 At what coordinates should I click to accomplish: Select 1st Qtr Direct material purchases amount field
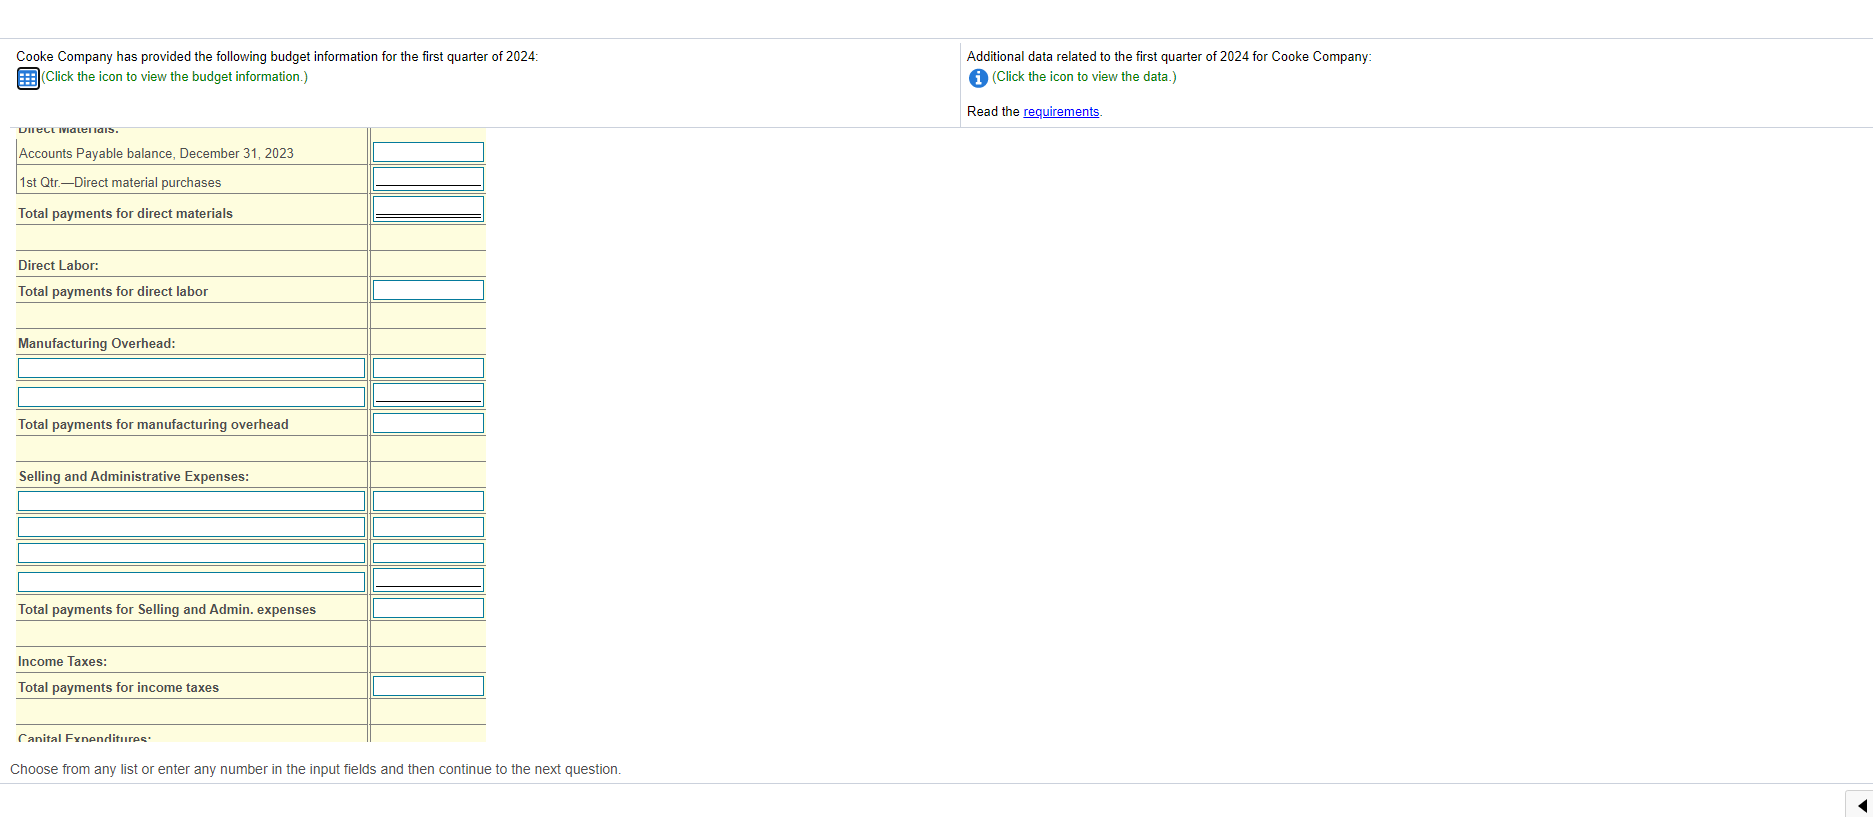428,179
